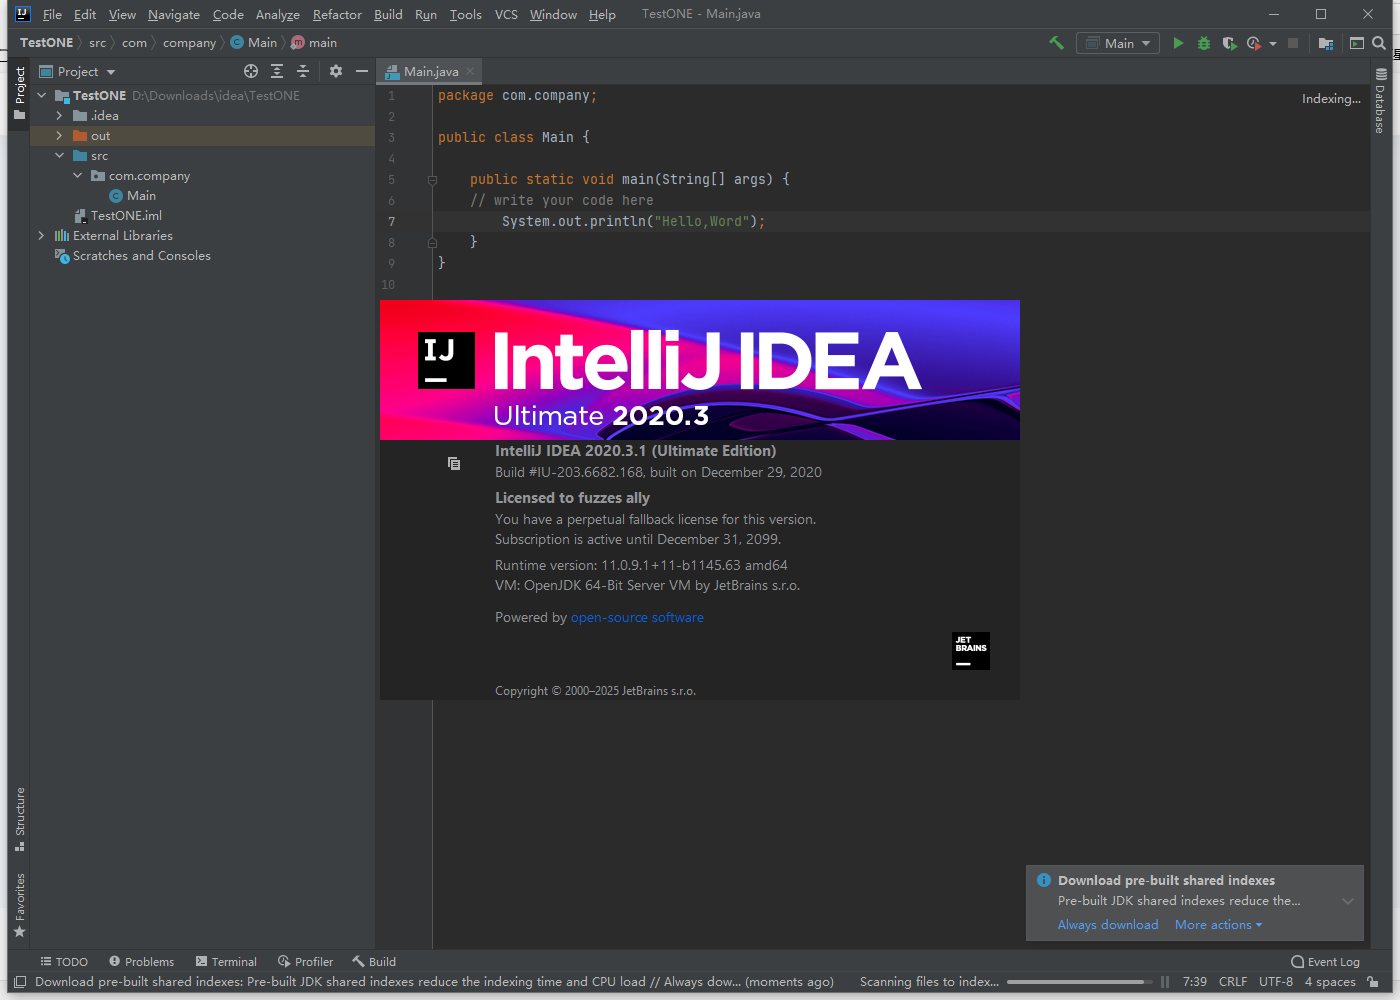This screenshot has height=1000, width=1400.
Task: Collapse All in the Project panel
Action: pos(303,71)
